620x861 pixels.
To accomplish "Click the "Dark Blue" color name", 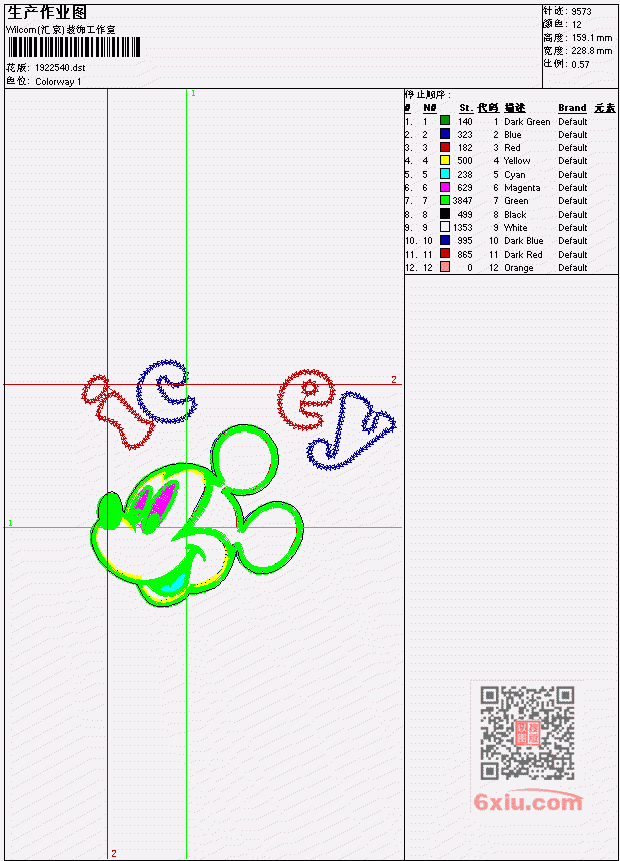I will click(x=524, y=241).
